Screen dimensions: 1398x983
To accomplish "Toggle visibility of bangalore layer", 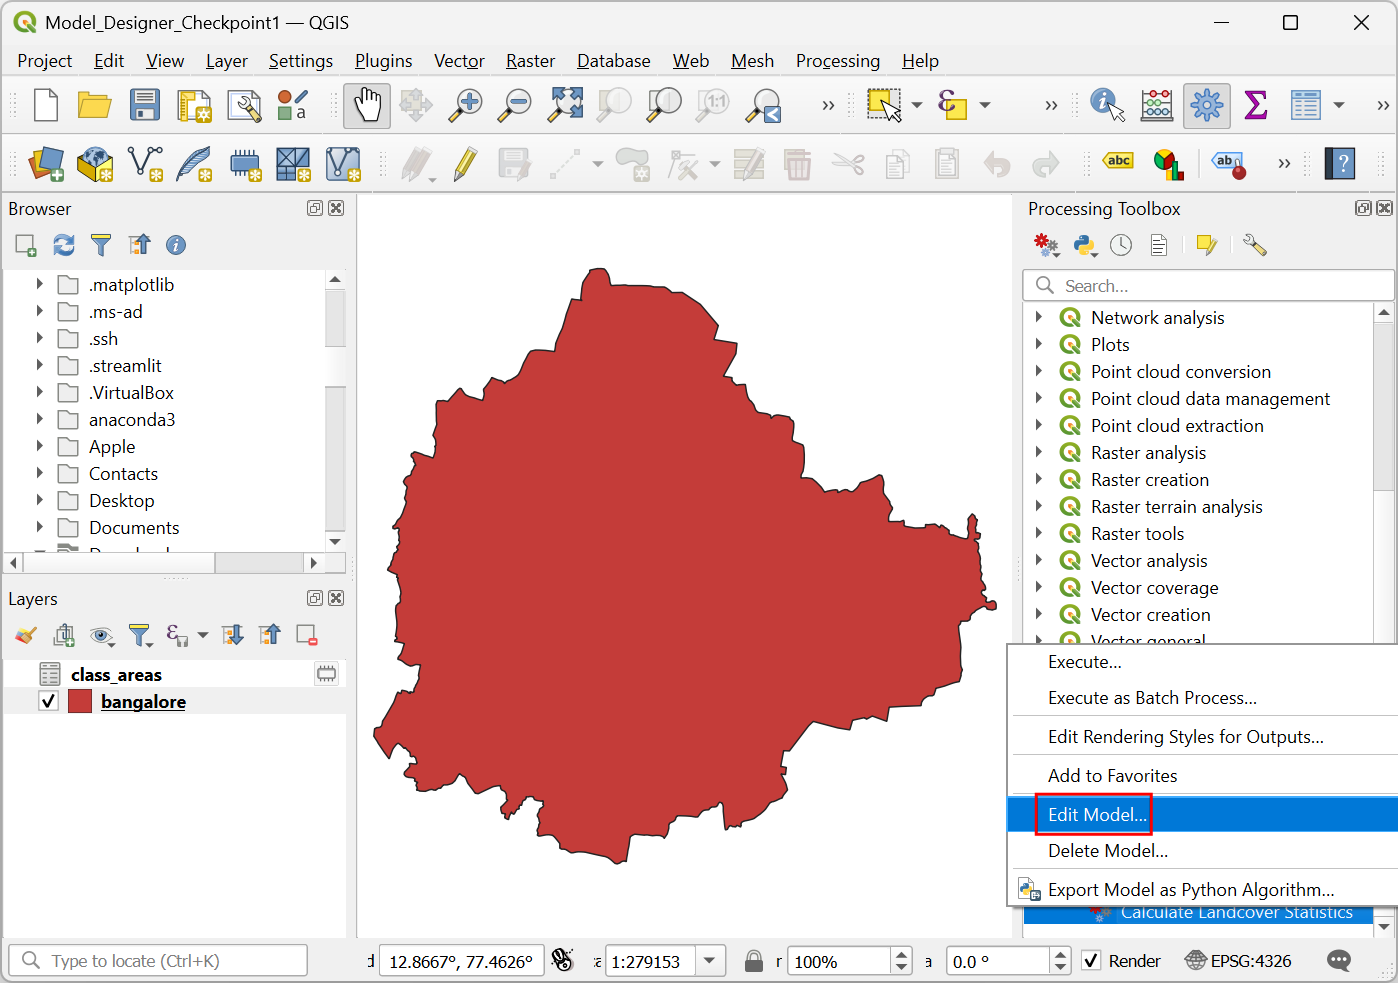I will 48,701.
